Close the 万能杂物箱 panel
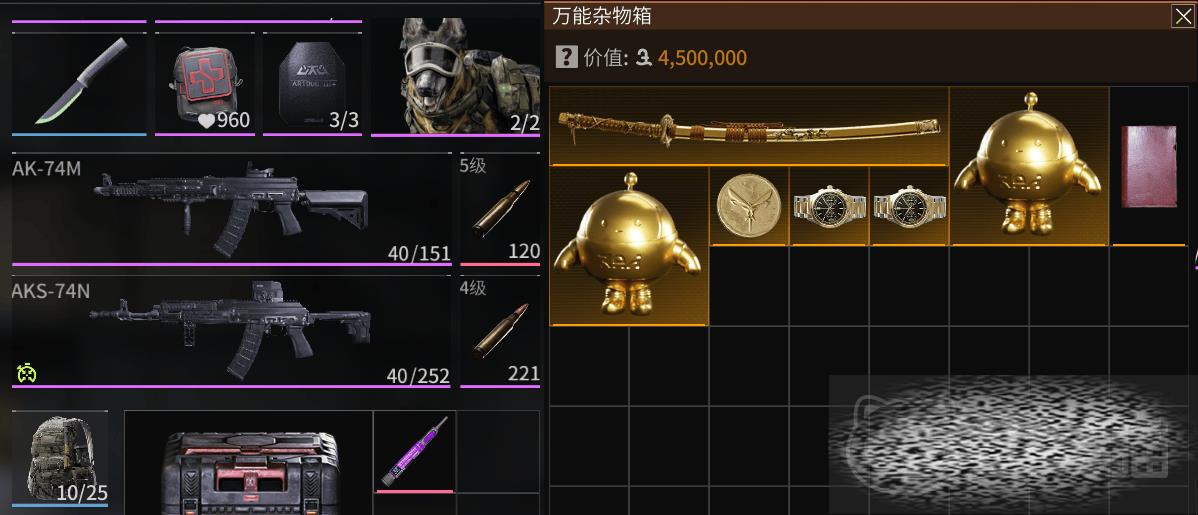 pos(1182,16)
